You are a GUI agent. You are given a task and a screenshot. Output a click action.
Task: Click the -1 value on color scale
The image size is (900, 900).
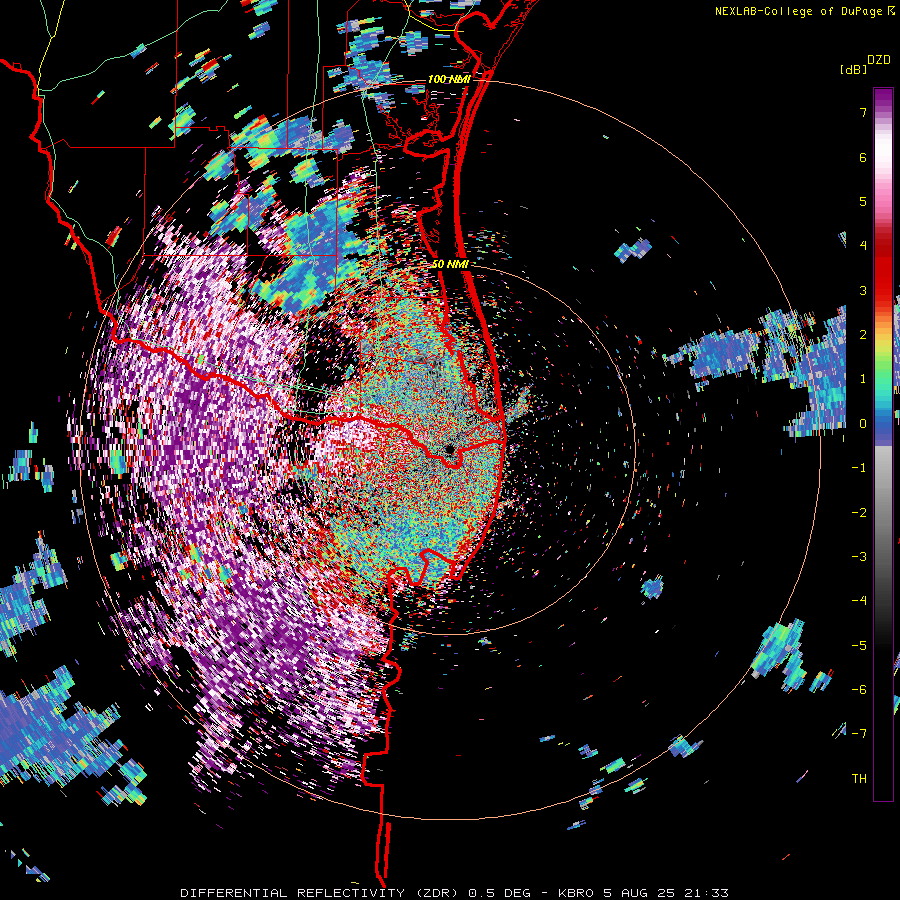(x=859, y=468)
